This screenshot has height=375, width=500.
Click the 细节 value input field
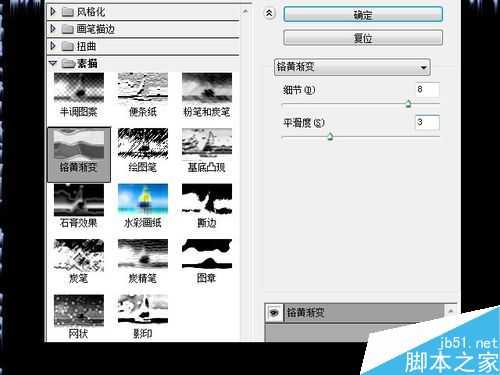coord(427,89)
